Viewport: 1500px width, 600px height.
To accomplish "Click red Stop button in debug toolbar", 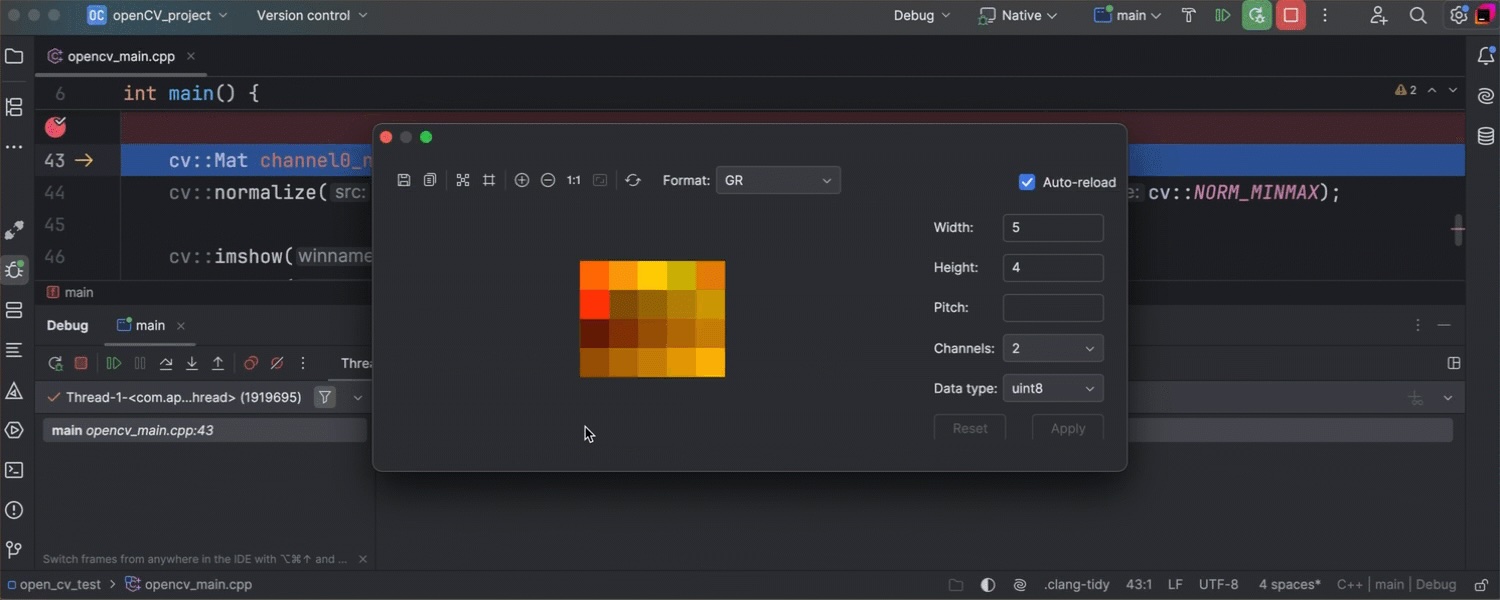I will [81, 363].
